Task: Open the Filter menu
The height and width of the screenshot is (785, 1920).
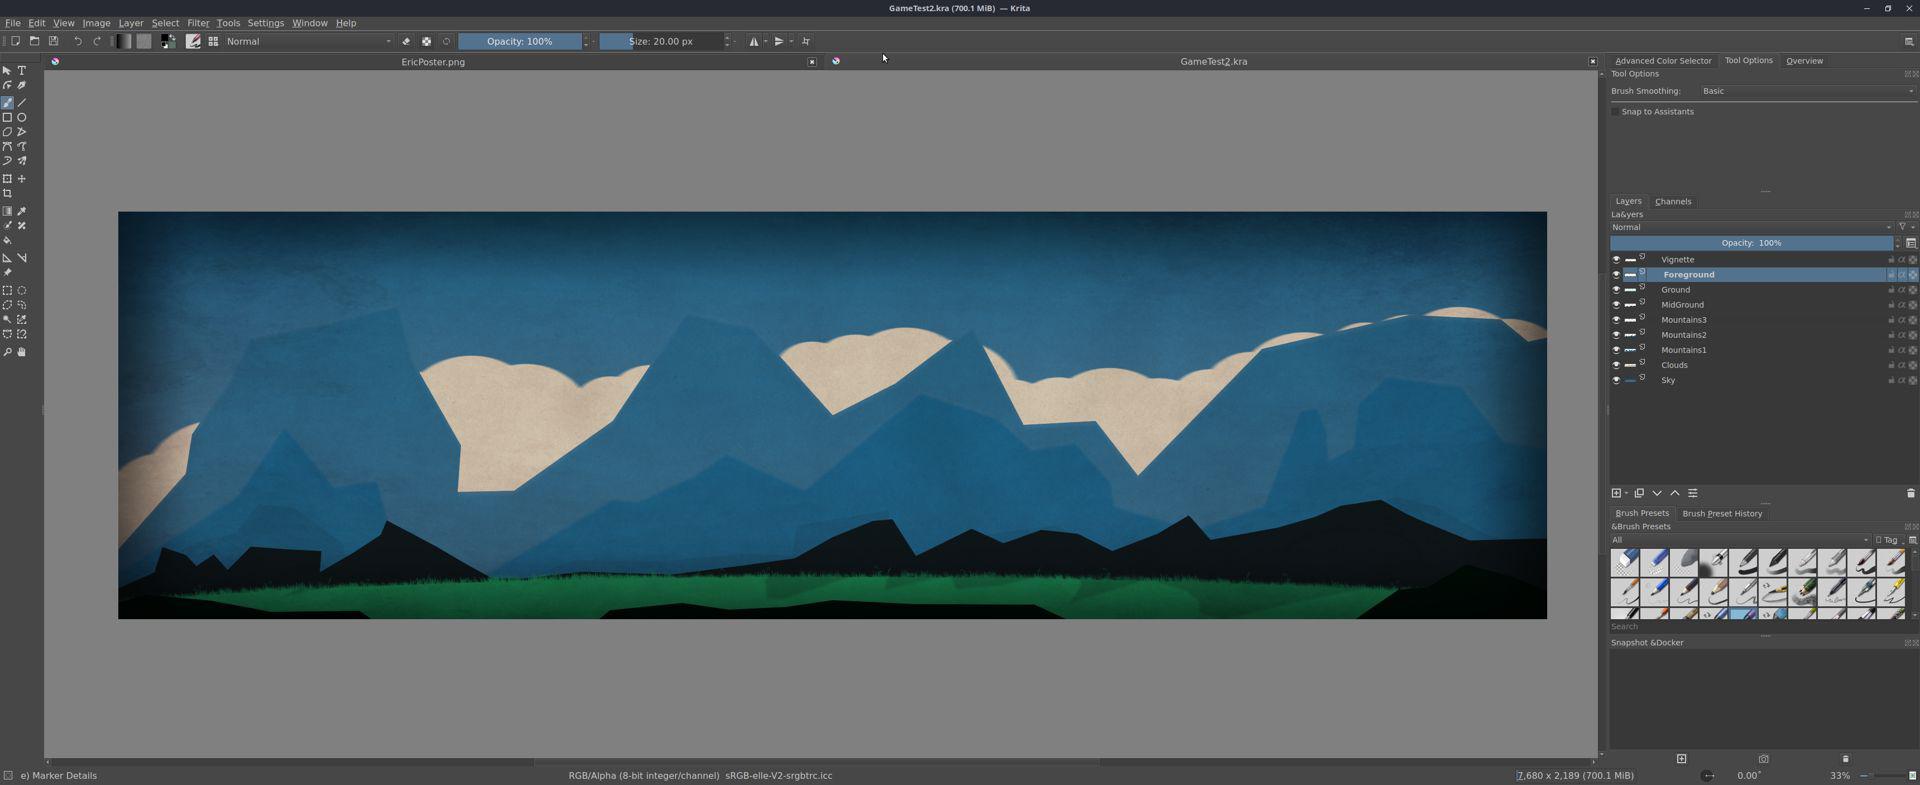Action: pos(198,23)
